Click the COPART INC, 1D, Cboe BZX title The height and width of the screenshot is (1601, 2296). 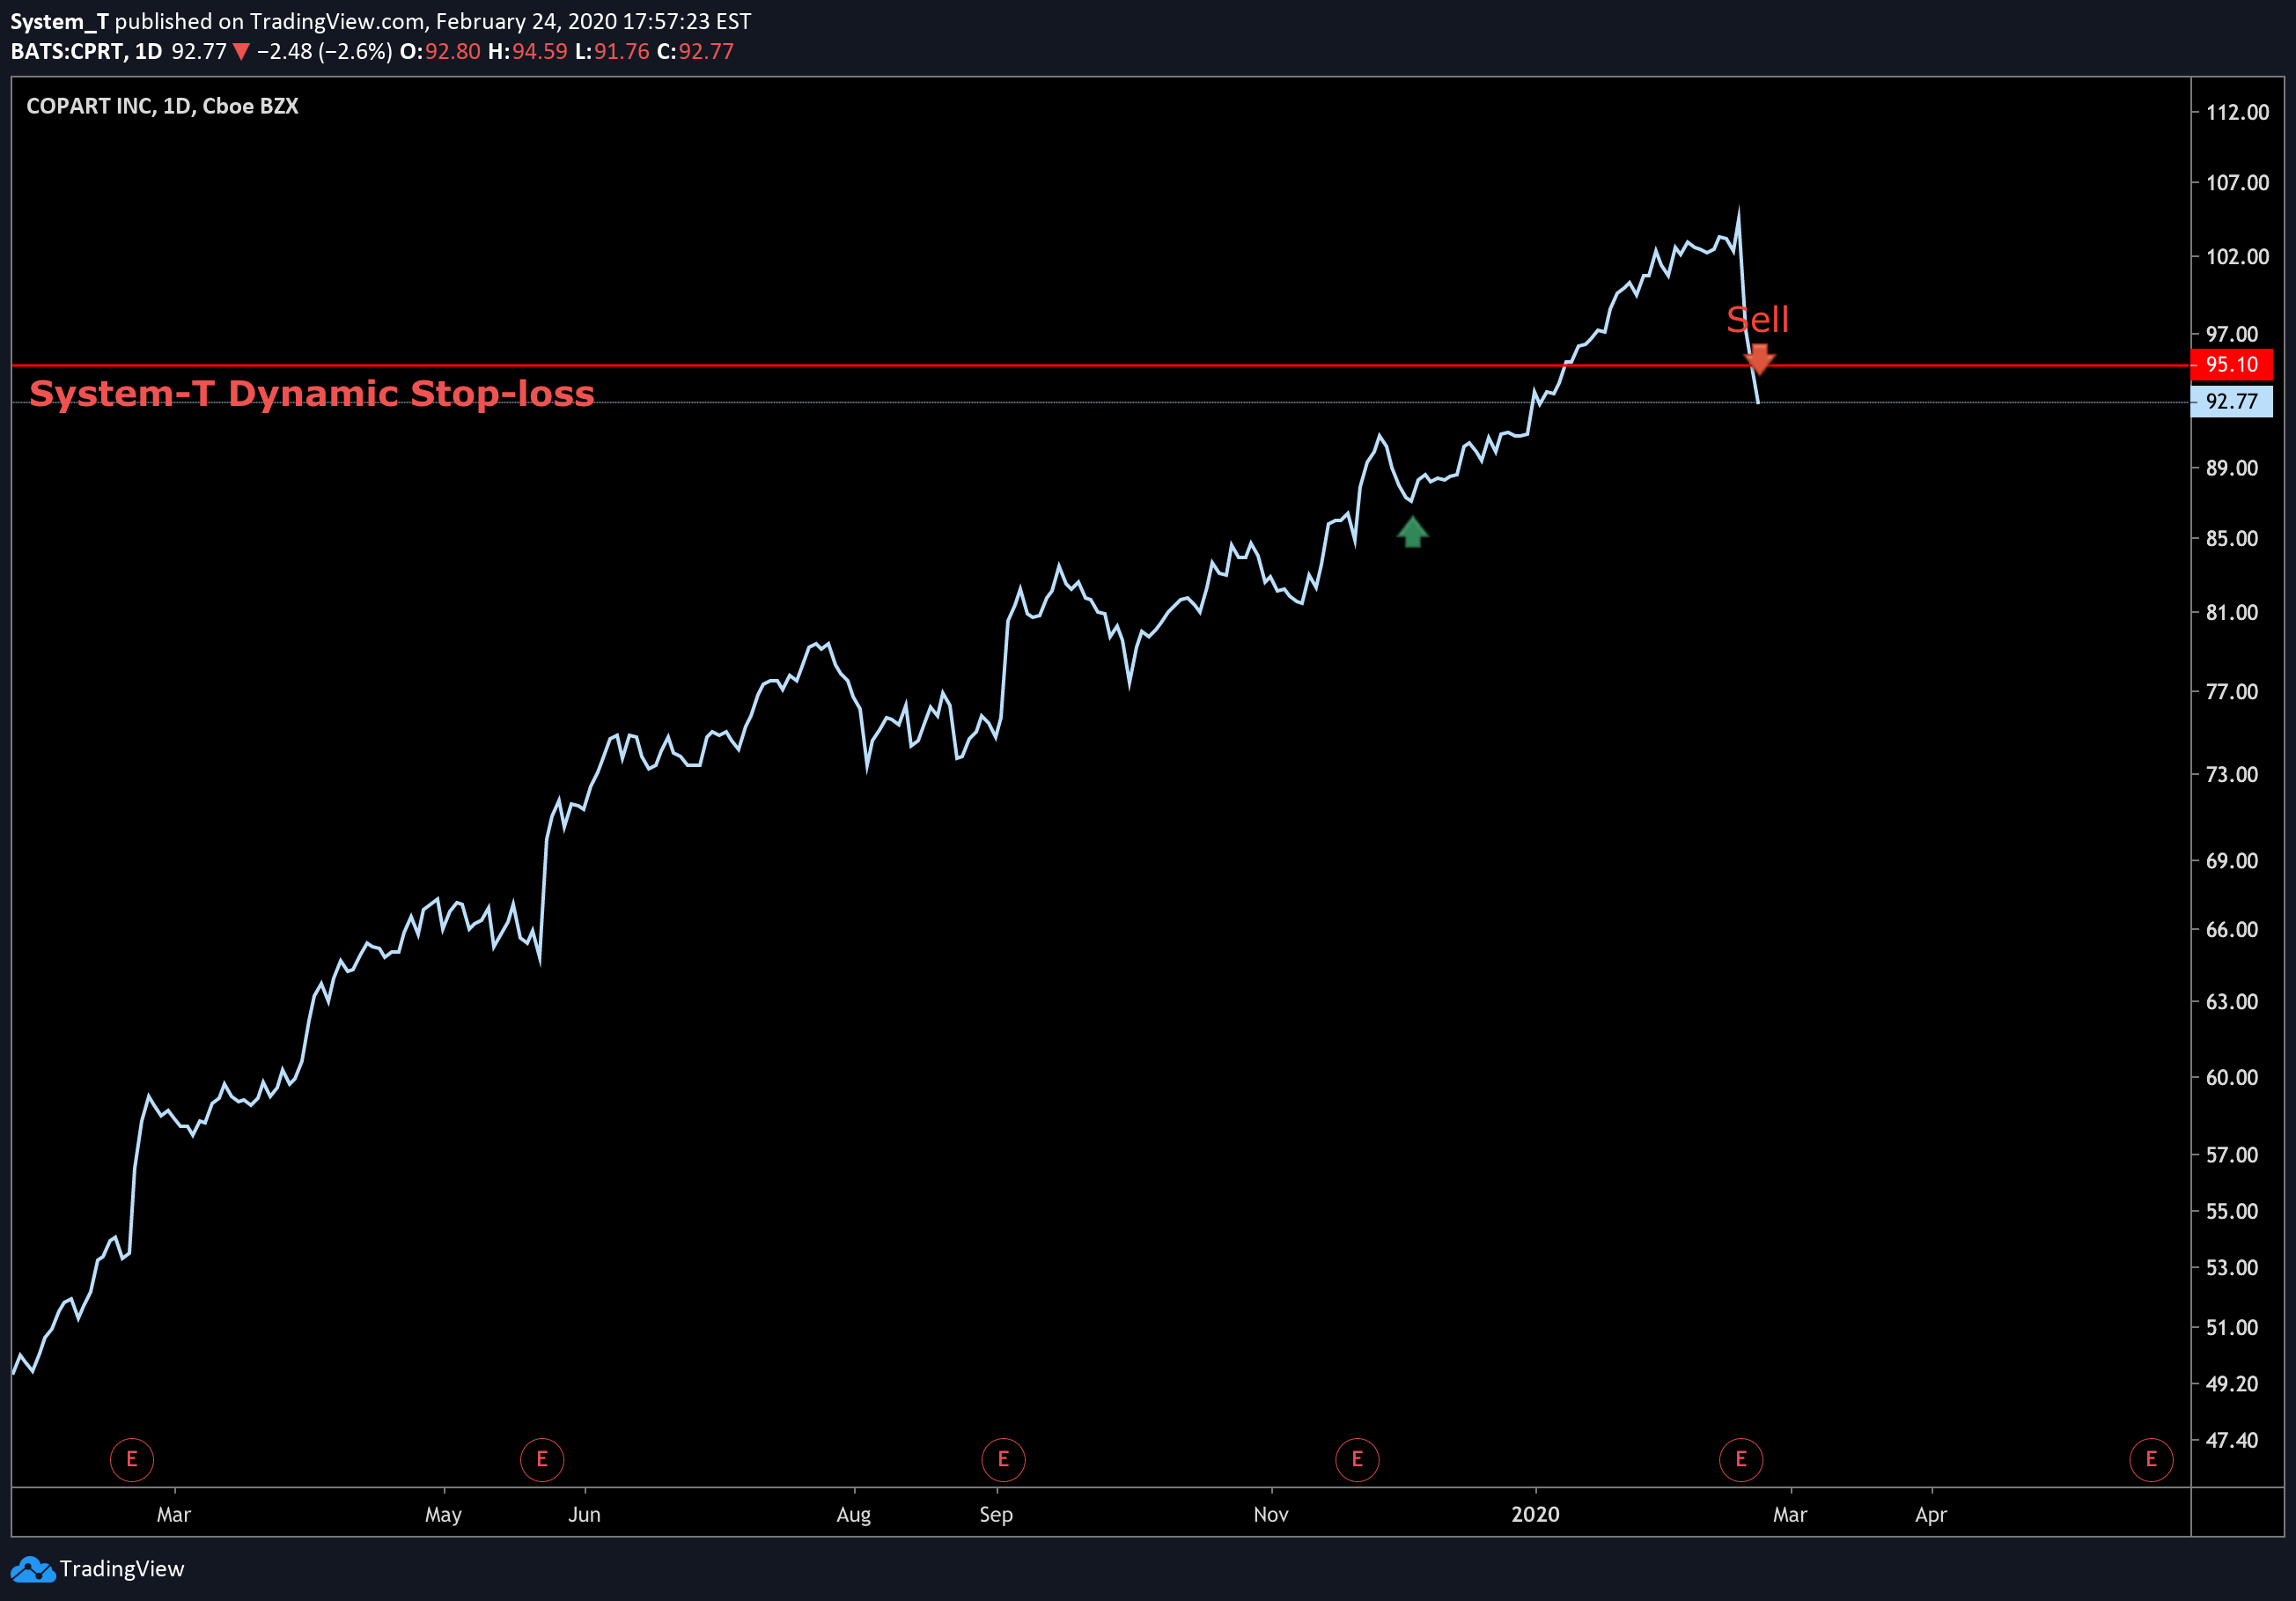click(162, 106)
